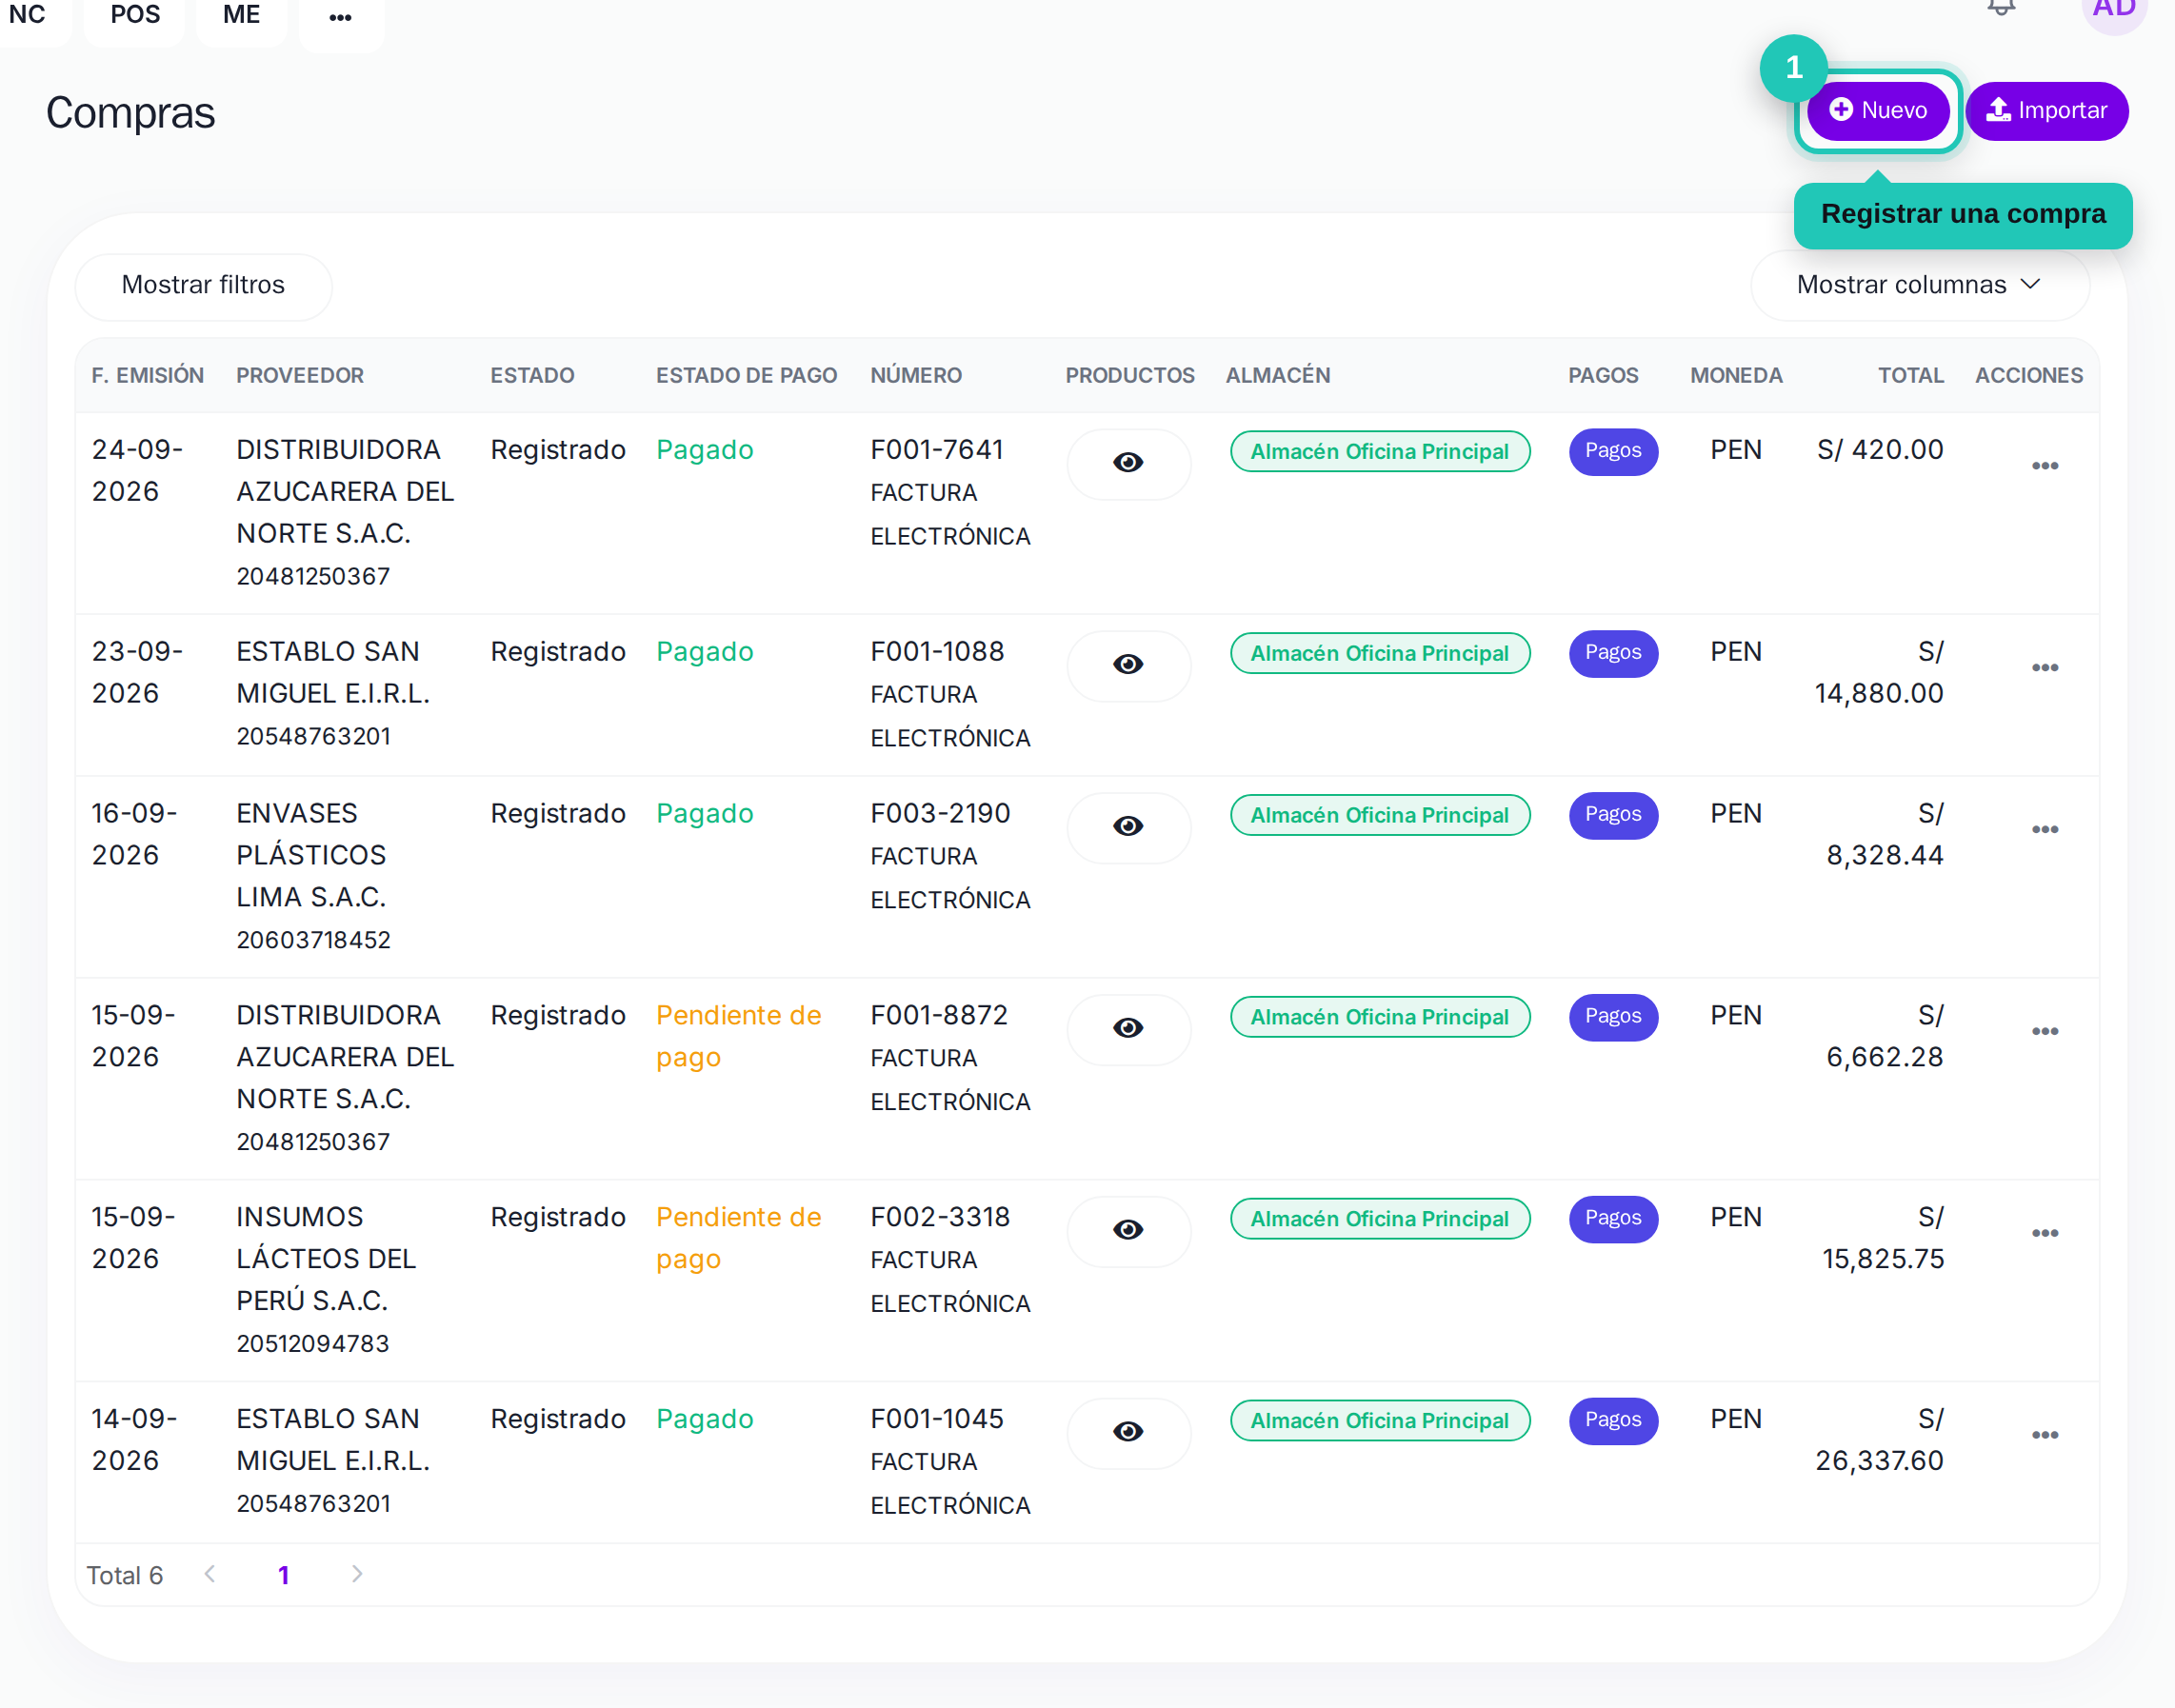Click supplier INSUMOS LÁCTEOS DEL PERÚ S.A.C.

point(326,1260)
